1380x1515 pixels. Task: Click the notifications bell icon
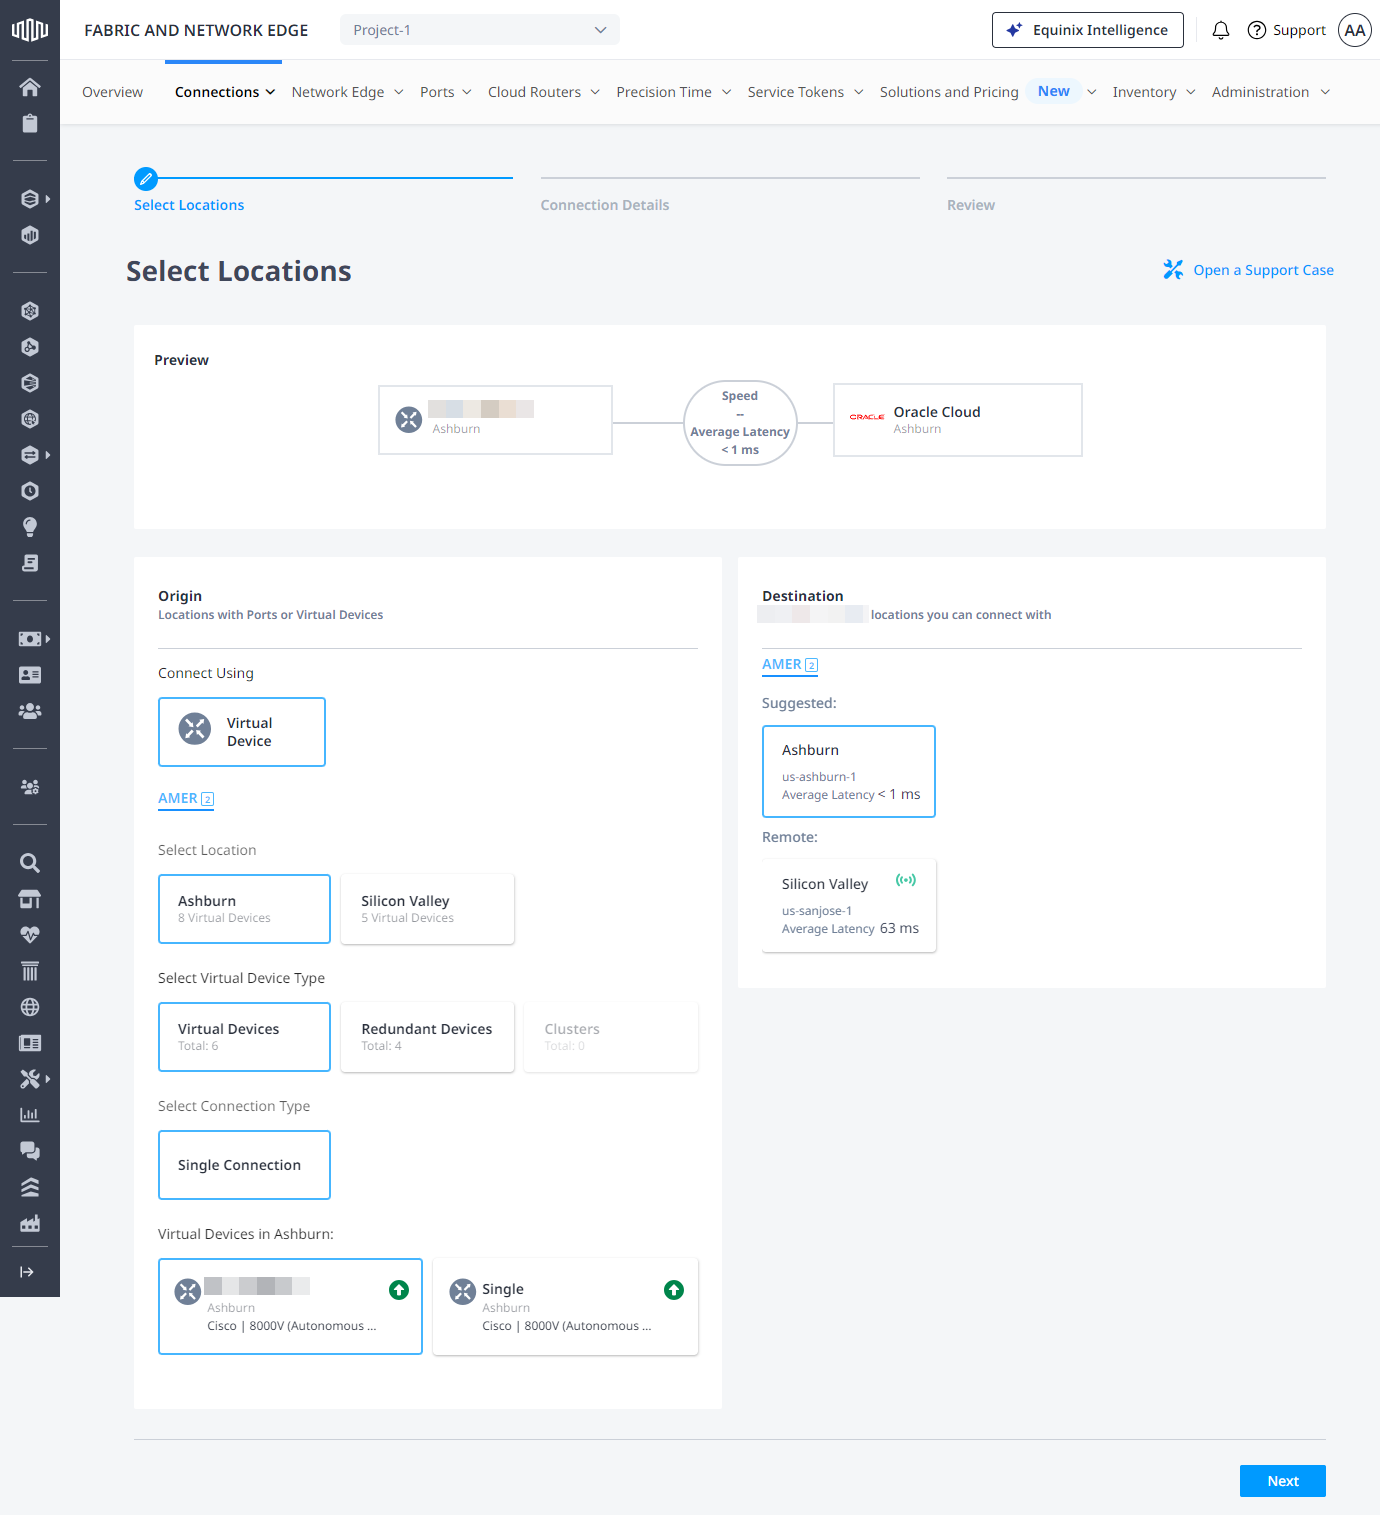point(1221,30)
